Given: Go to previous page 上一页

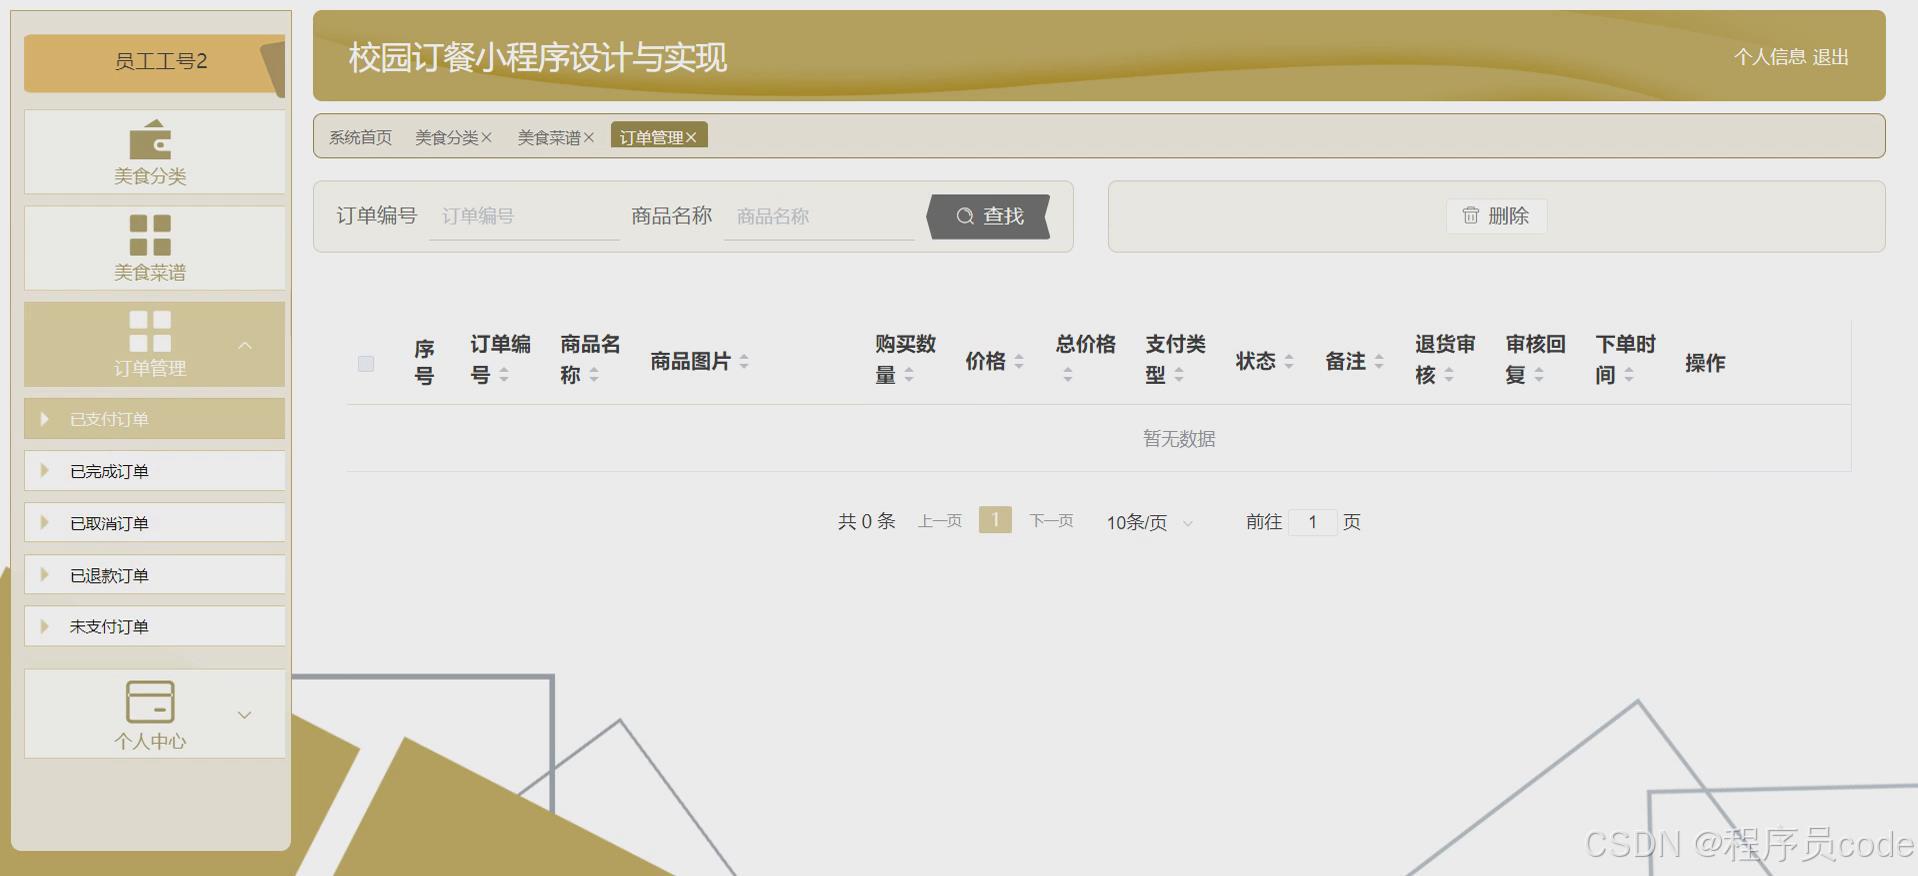Looking at the screenshot, I should click(940, 521).
